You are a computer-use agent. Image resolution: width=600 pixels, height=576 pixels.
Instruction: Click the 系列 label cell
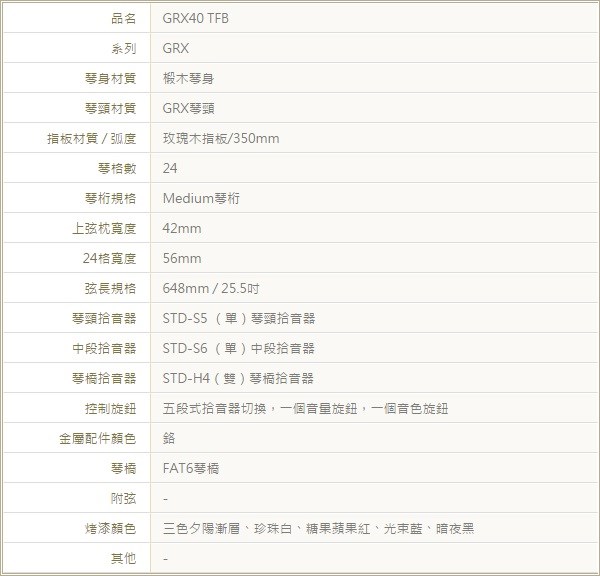coord(123,48)
